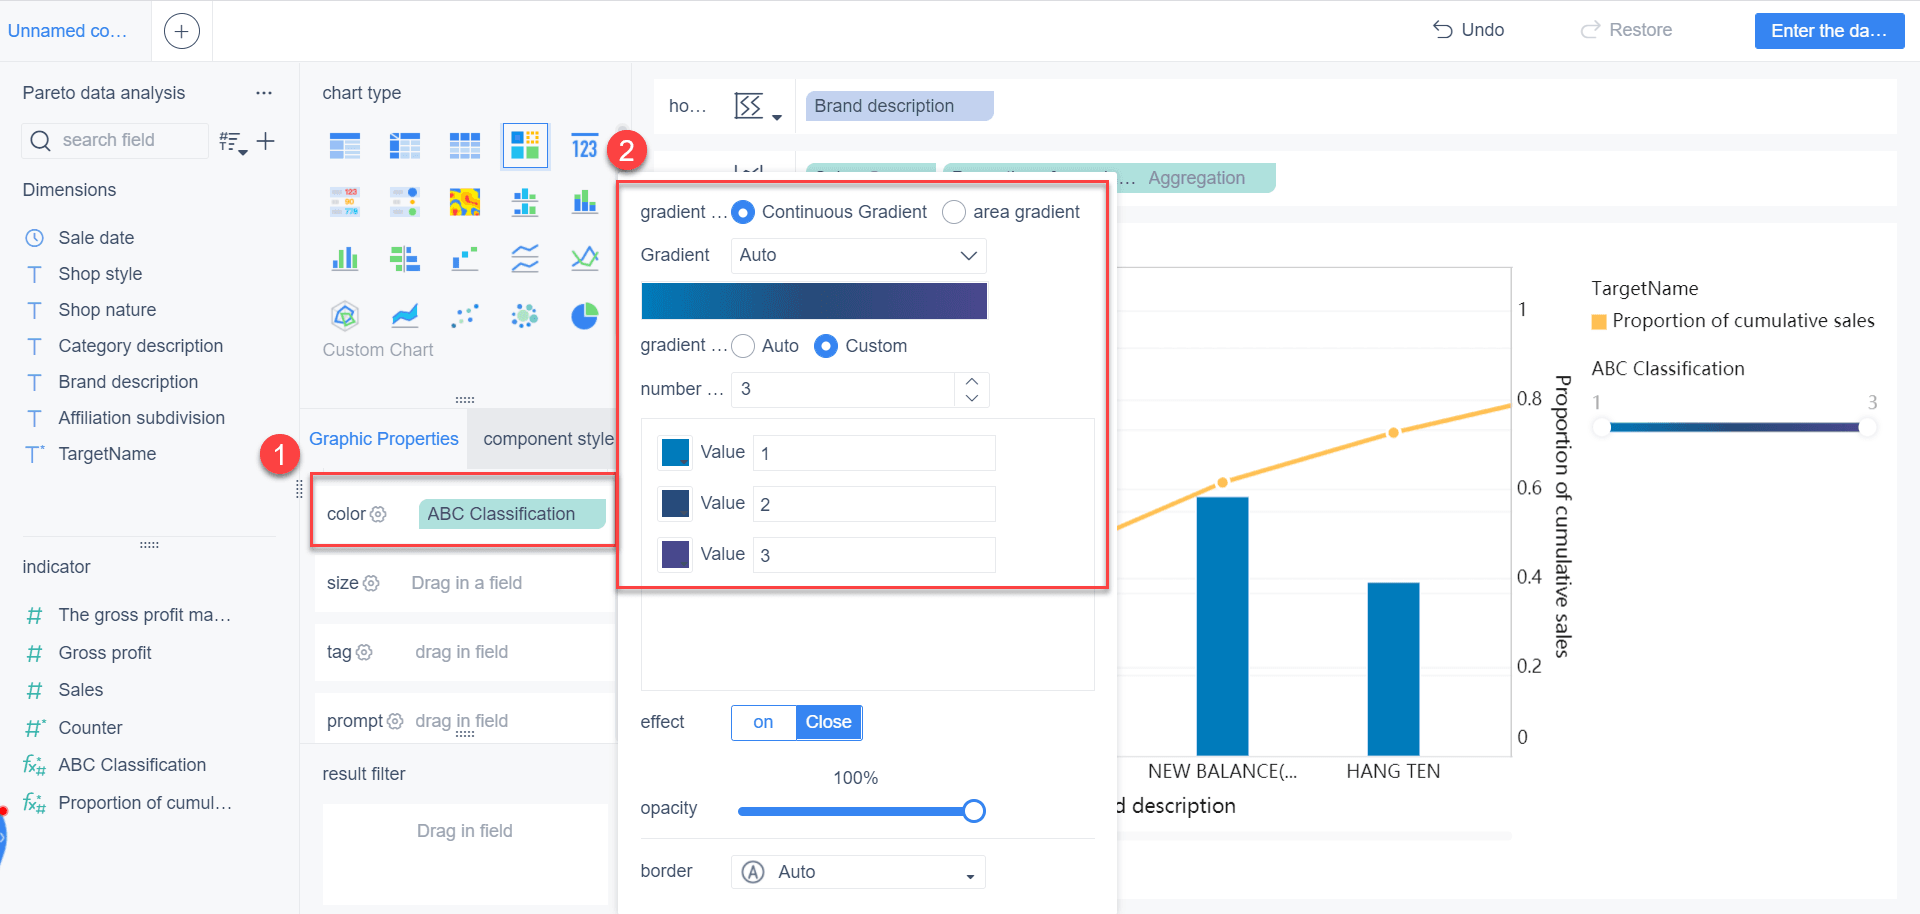Set the effect option to Close
1920x914 pixels.
tap(829, 722)
